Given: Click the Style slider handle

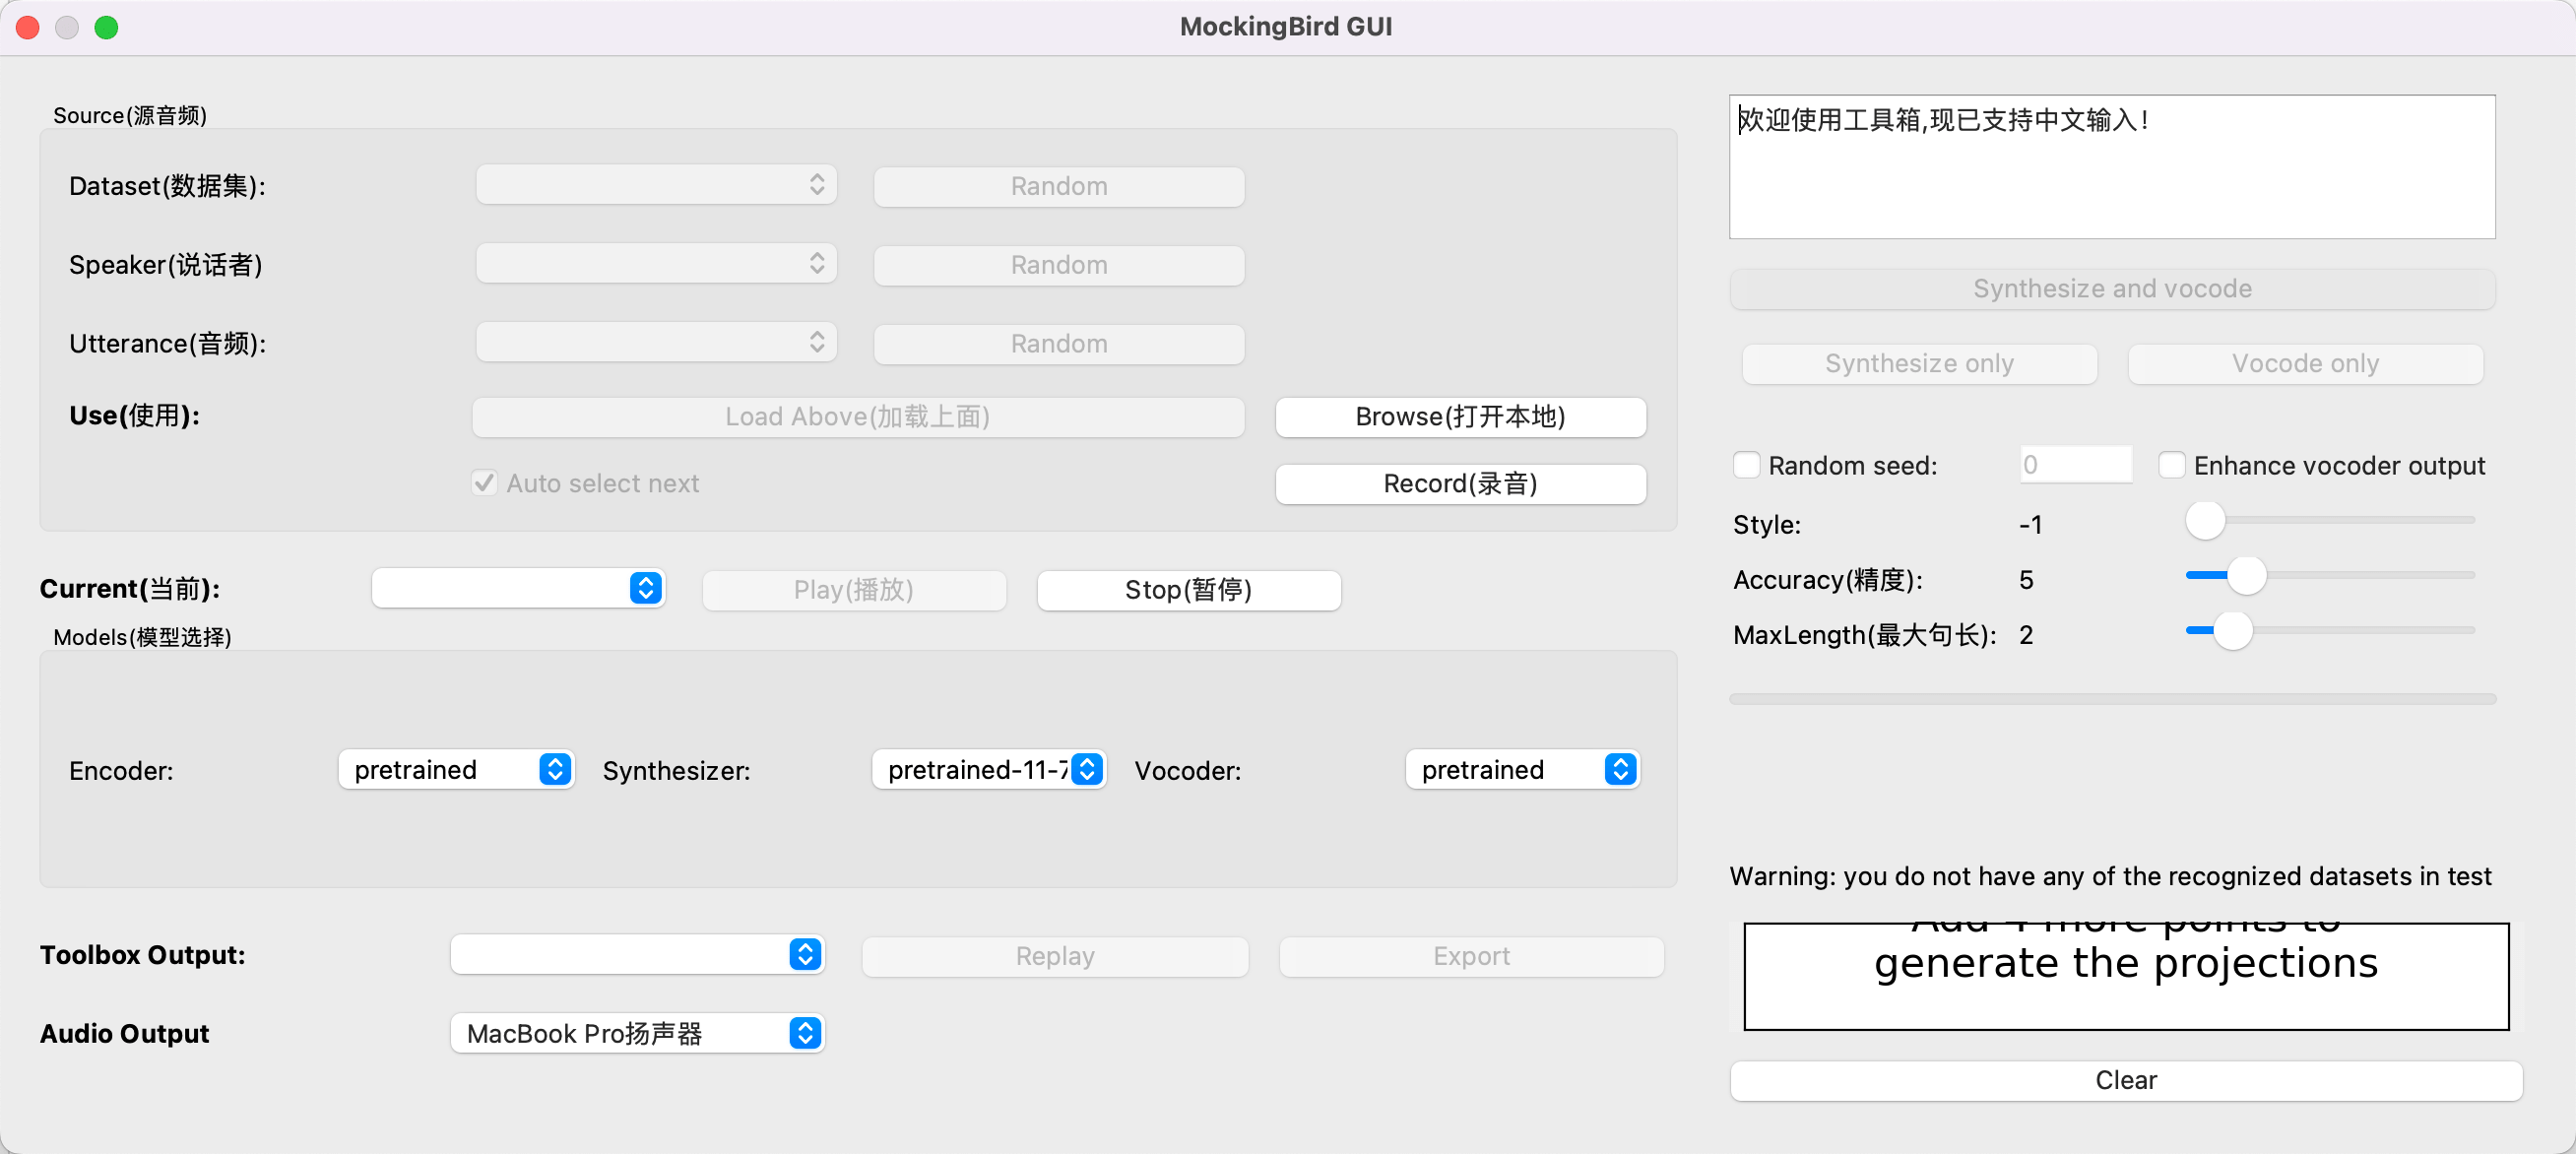Looking at the screenshot, I should (2205, 520).
